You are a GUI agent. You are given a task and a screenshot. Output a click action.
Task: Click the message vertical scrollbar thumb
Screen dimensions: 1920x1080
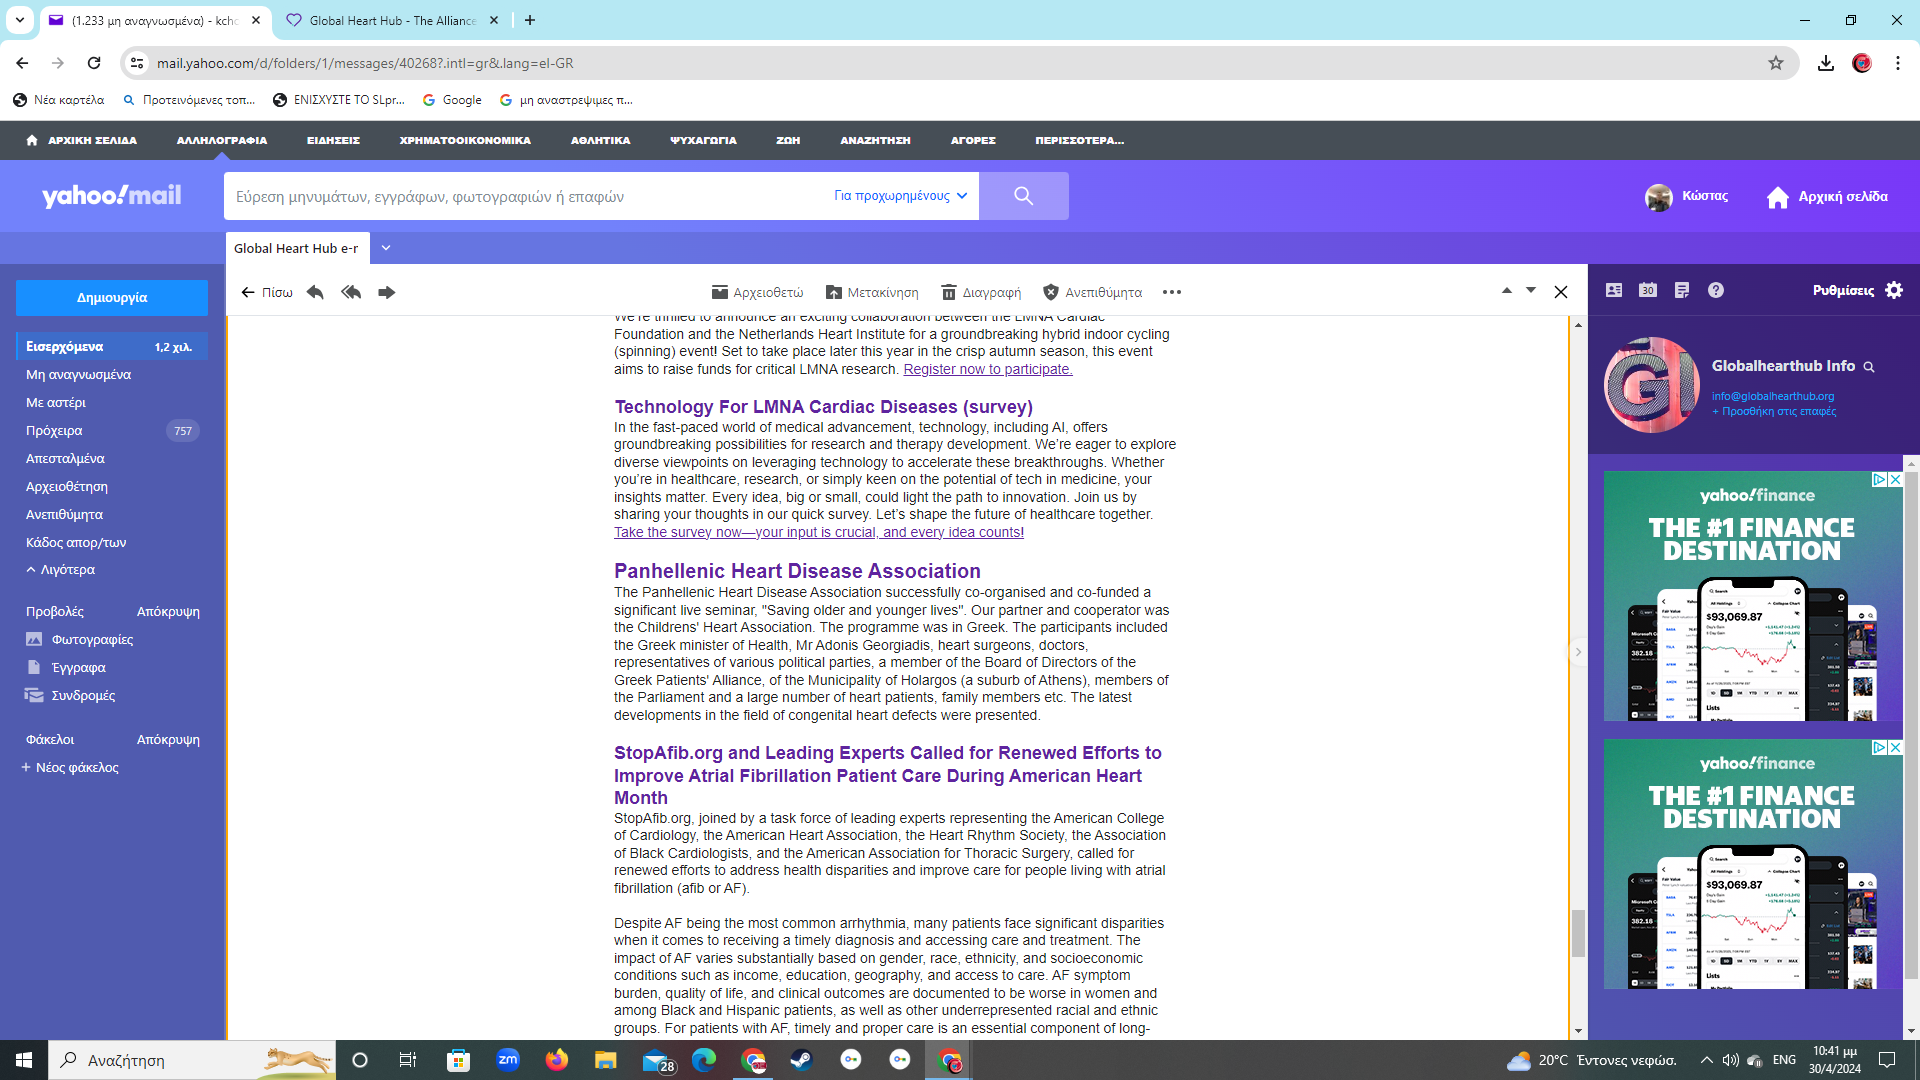pos(1578,932)
